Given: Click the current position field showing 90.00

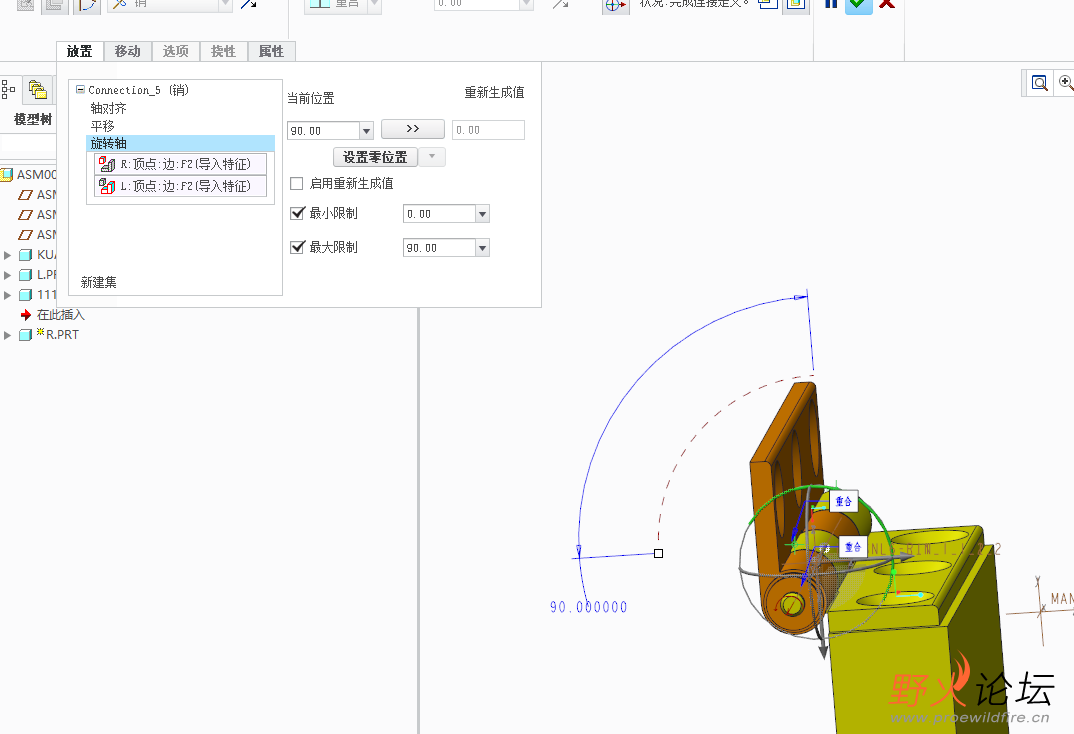Looking at the screenshot, I should pos(324,130).
